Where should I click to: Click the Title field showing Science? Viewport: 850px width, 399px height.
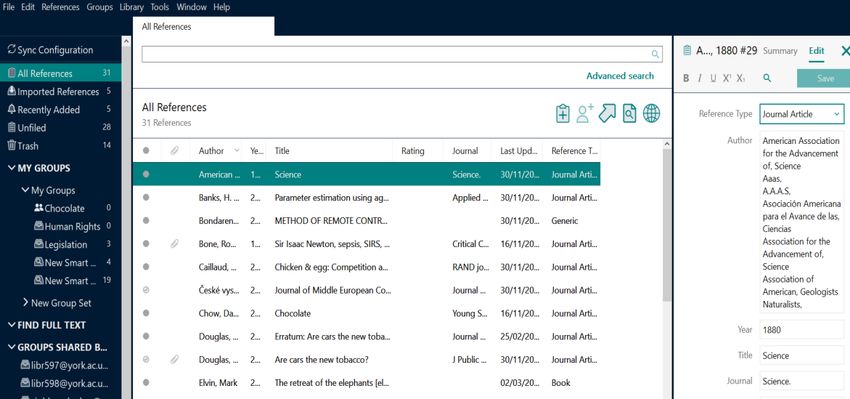(x=802, y=356)
